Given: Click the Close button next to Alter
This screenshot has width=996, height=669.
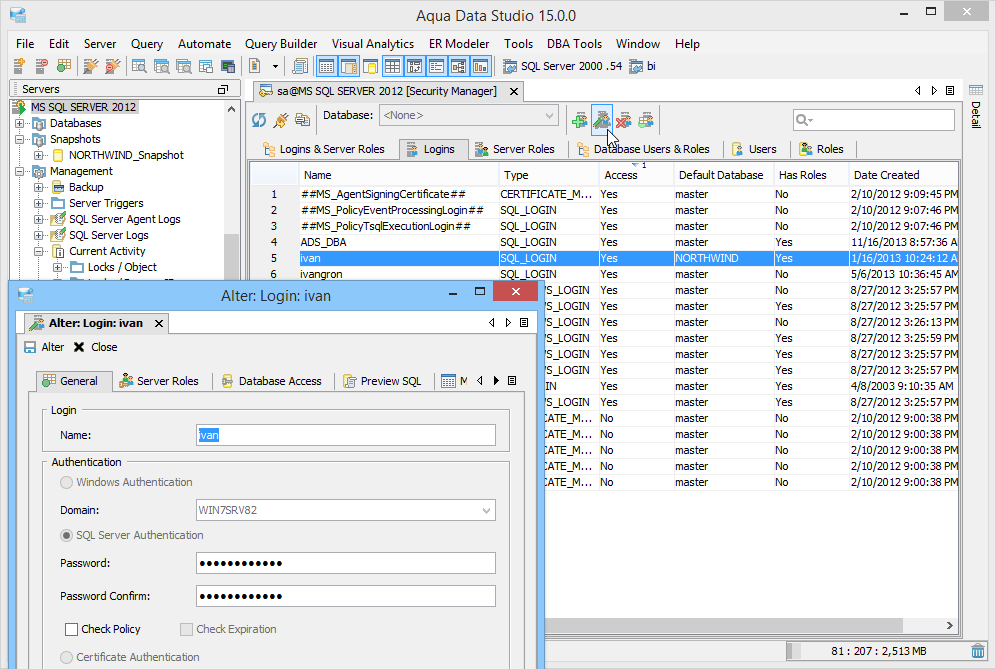Looking at the screenshot, I should 96,347.
